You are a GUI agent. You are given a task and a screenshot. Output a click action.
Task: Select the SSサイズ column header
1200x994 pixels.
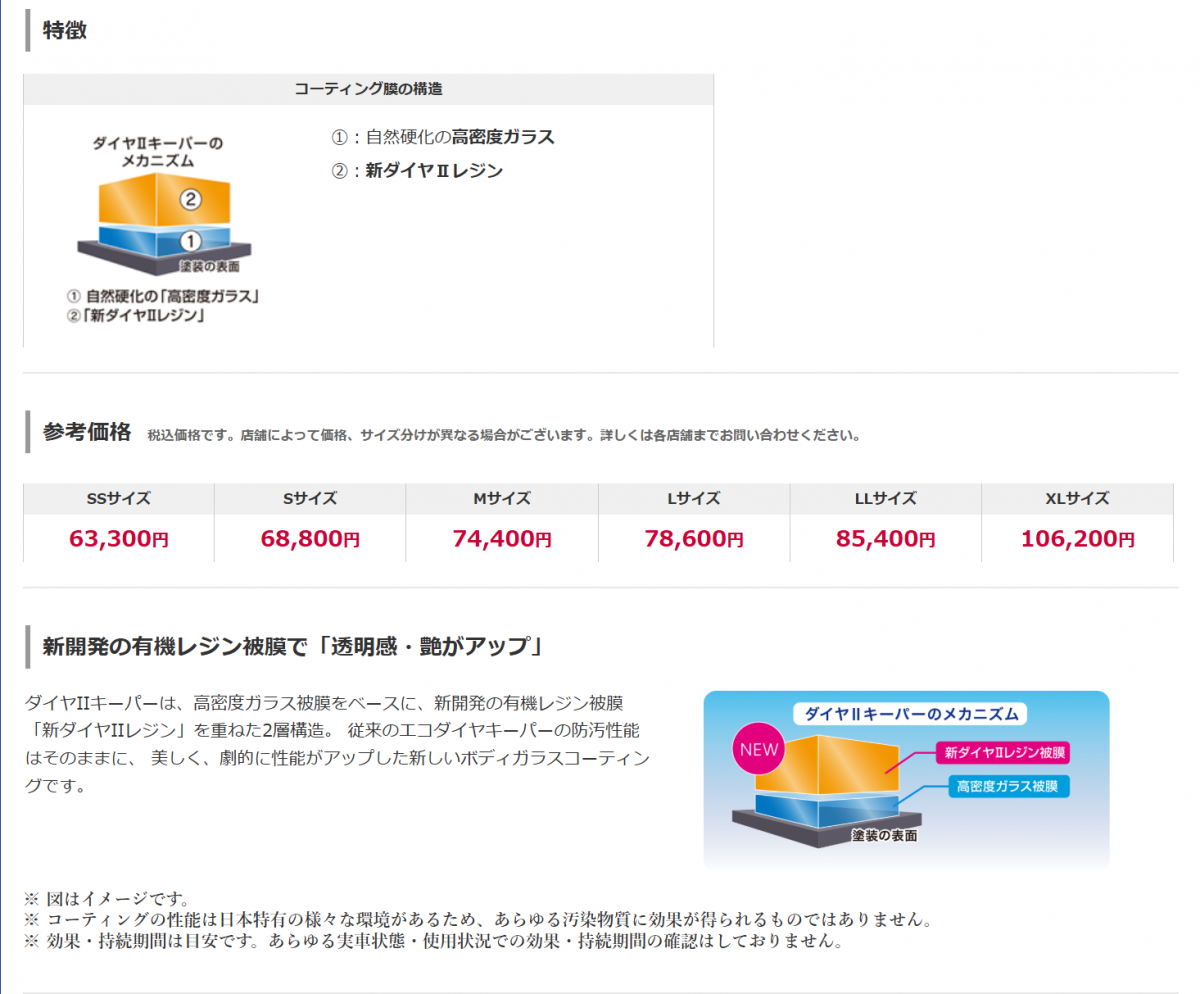[x=118, y=498]
